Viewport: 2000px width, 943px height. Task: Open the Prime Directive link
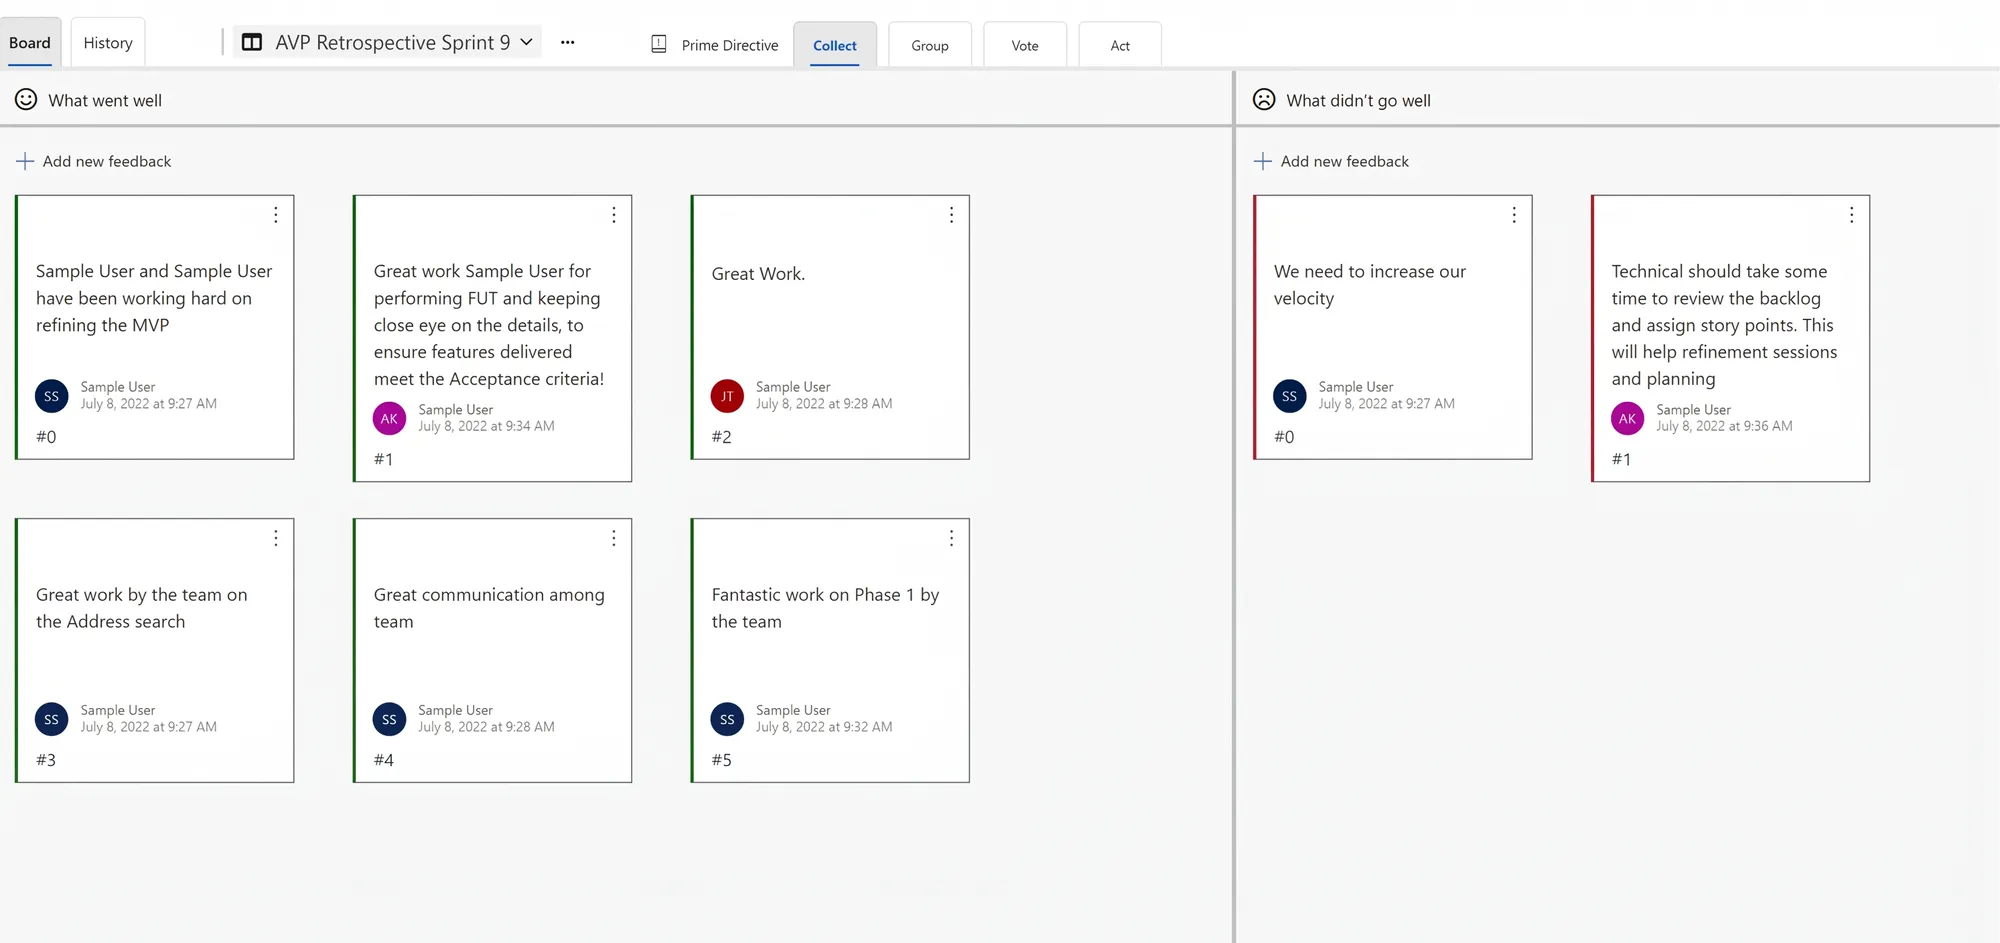pyautogui.click(x=714, y=45)
